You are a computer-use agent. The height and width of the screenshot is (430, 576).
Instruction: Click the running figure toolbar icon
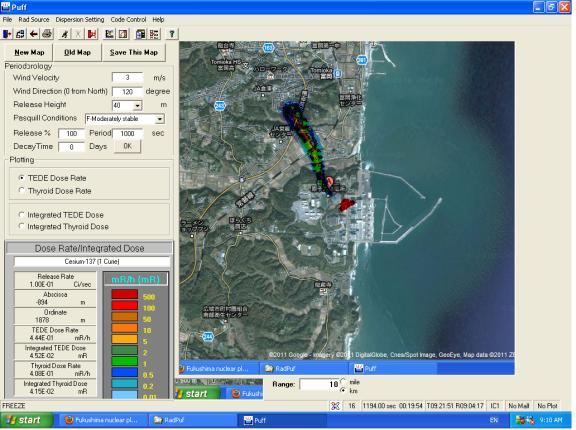[x=65, y=34]
